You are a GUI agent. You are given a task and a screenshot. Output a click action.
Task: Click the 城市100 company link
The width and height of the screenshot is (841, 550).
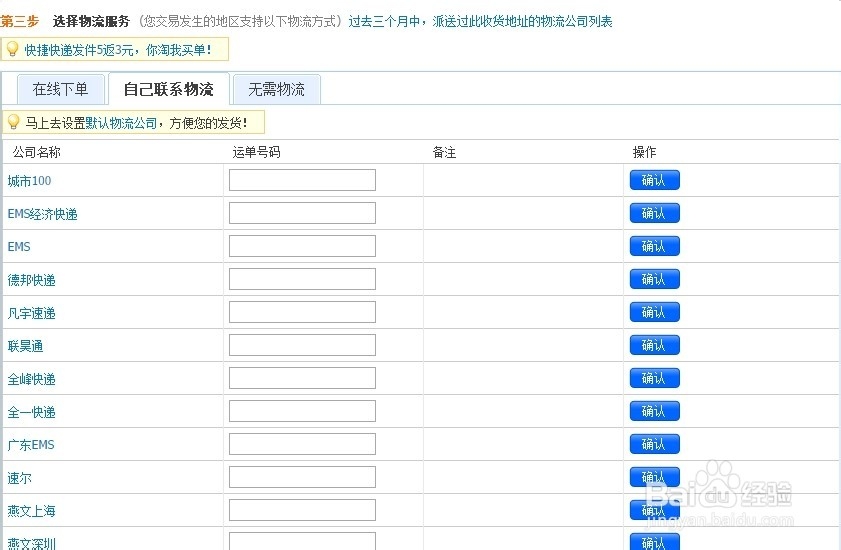[29, 181]
